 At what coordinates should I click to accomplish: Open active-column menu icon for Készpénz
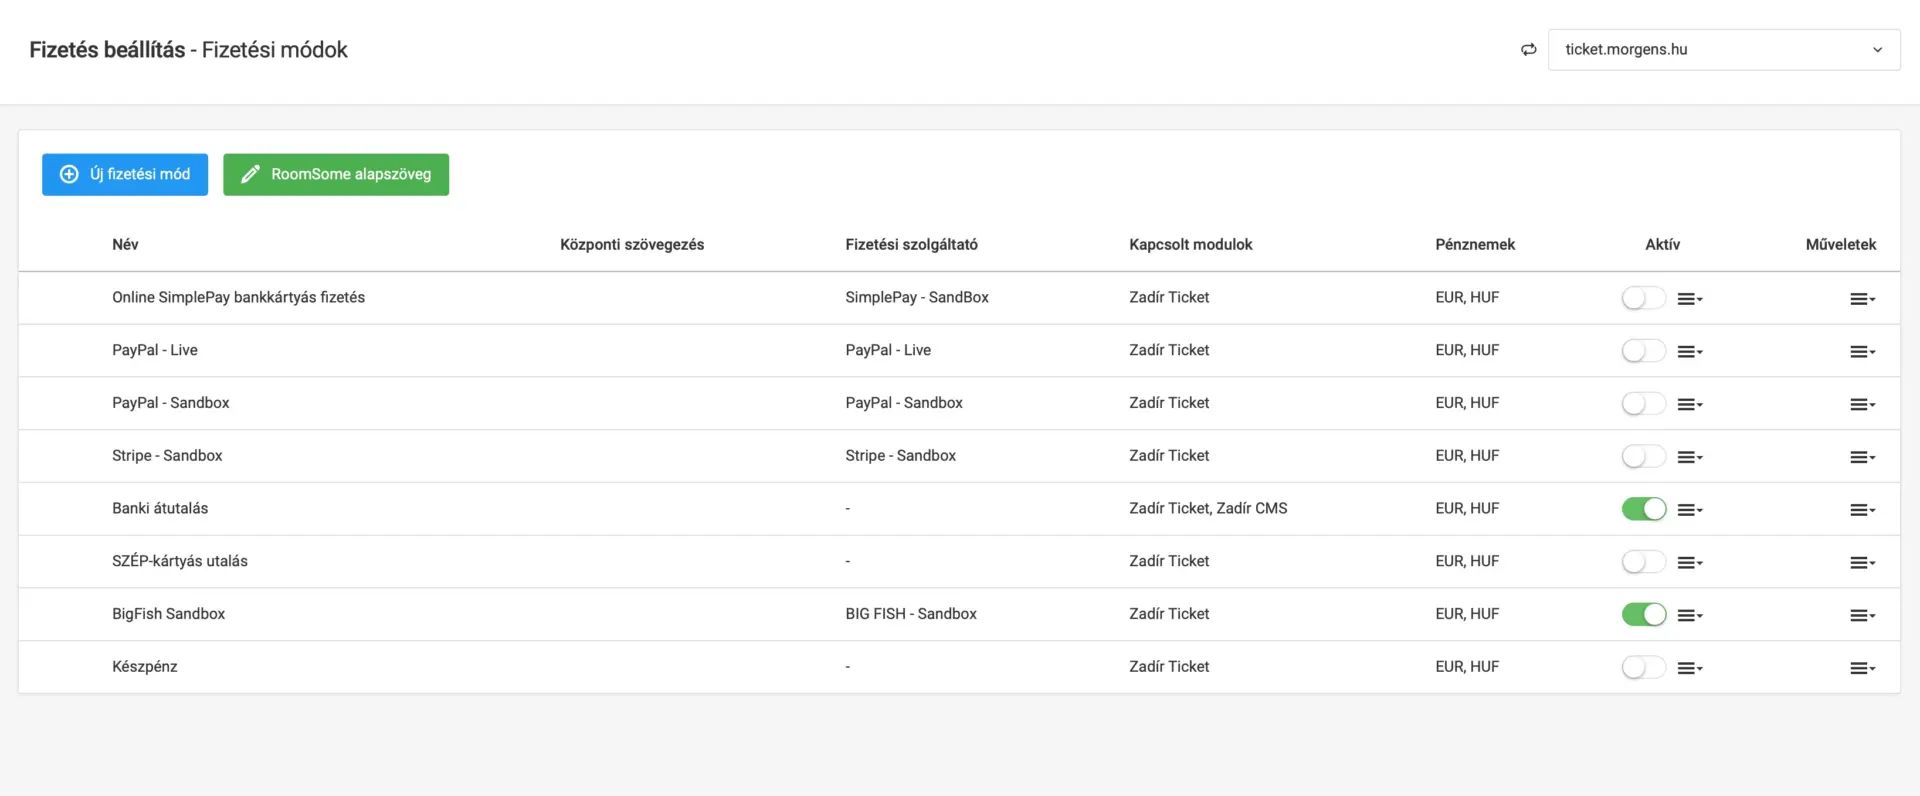pyautogui.click(x=1690, y=669)
